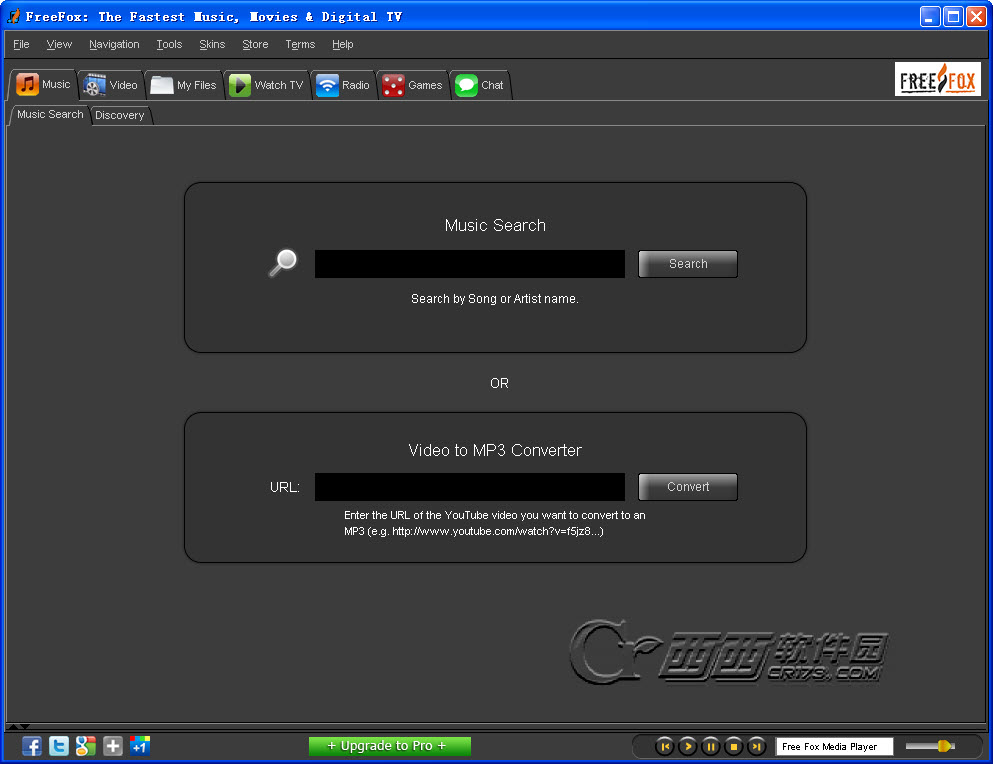Open the My Files tab
This screenshot has width=993, height=764.
point(184,85)
